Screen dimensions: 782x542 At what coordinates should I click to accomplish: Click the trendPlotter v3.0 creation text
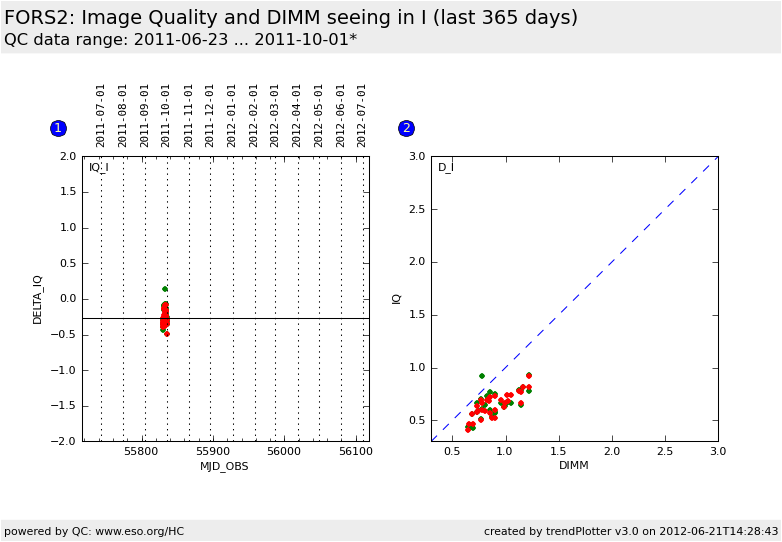pyautogui.click(x=631, y=531)
